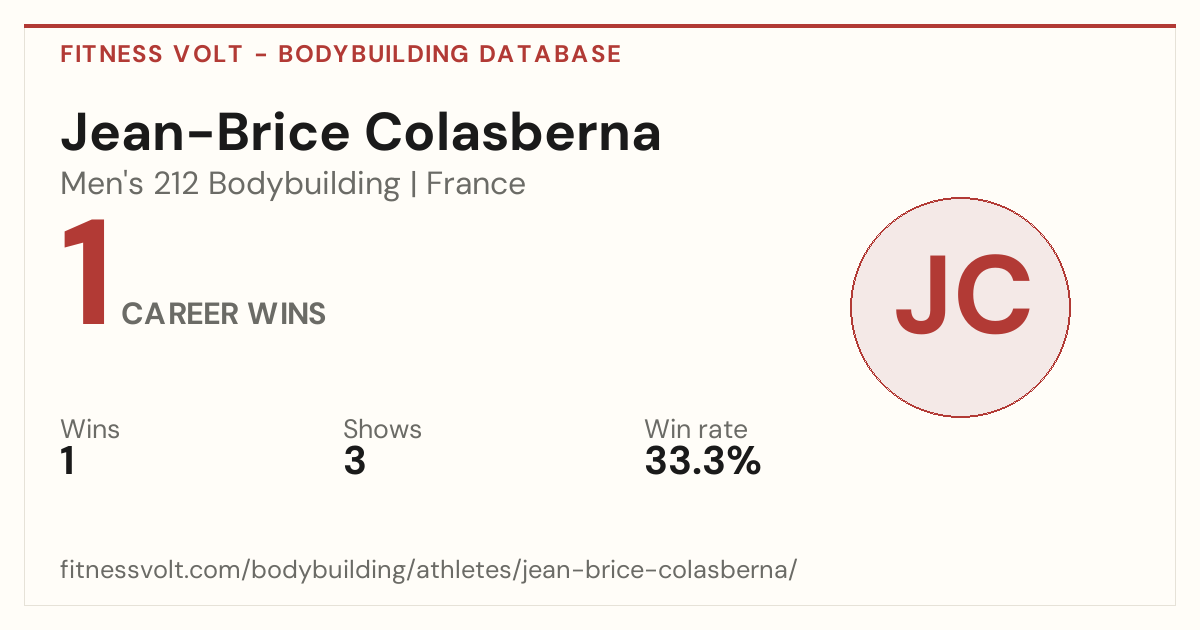Click the Win rate stat label
The image size is (1200, 630).
pos(696,430)
